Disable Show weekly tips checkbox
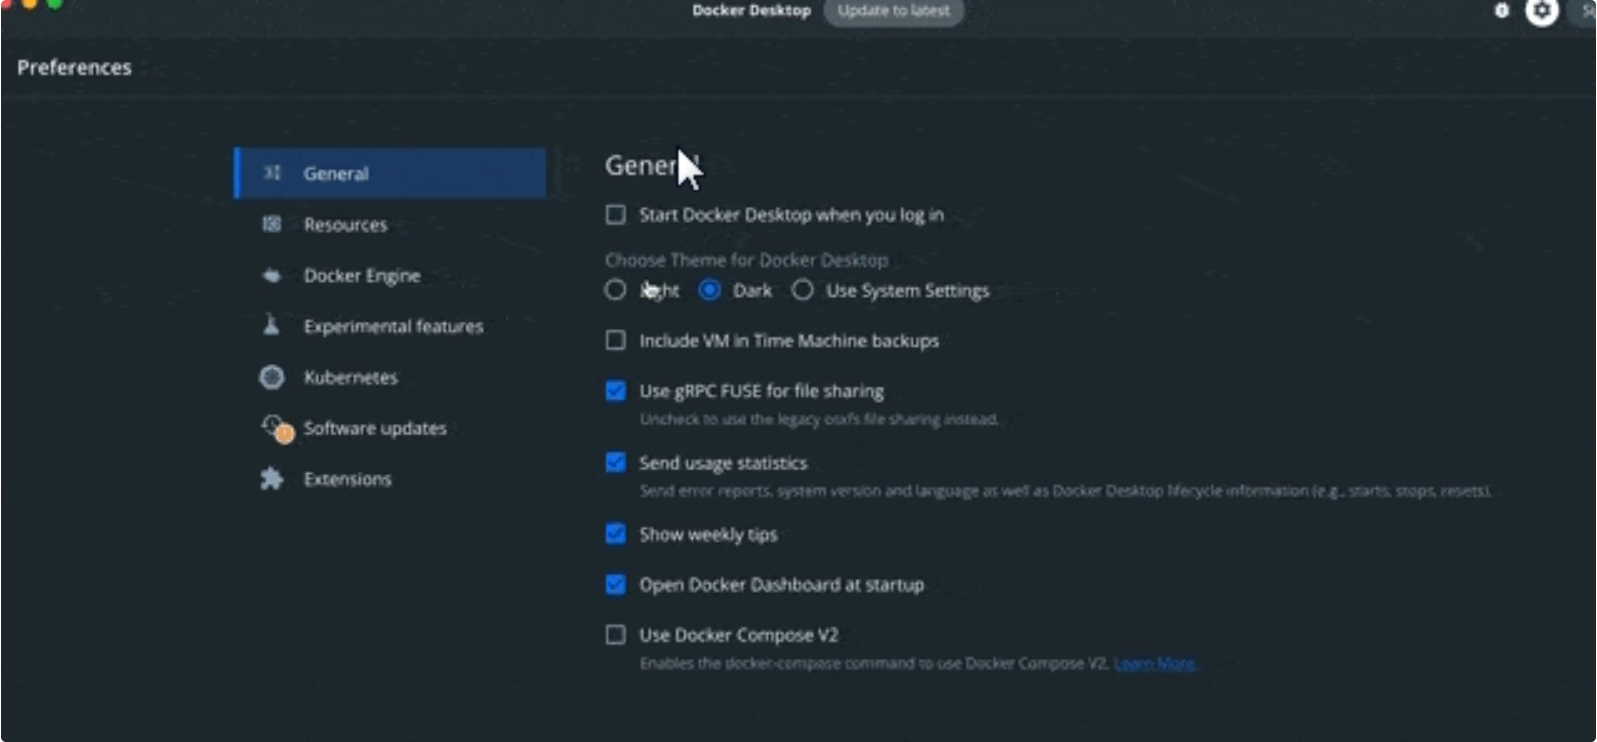The width and height of the screenshot is (1597, 742). pyautogui.click(x=616, y=534)
